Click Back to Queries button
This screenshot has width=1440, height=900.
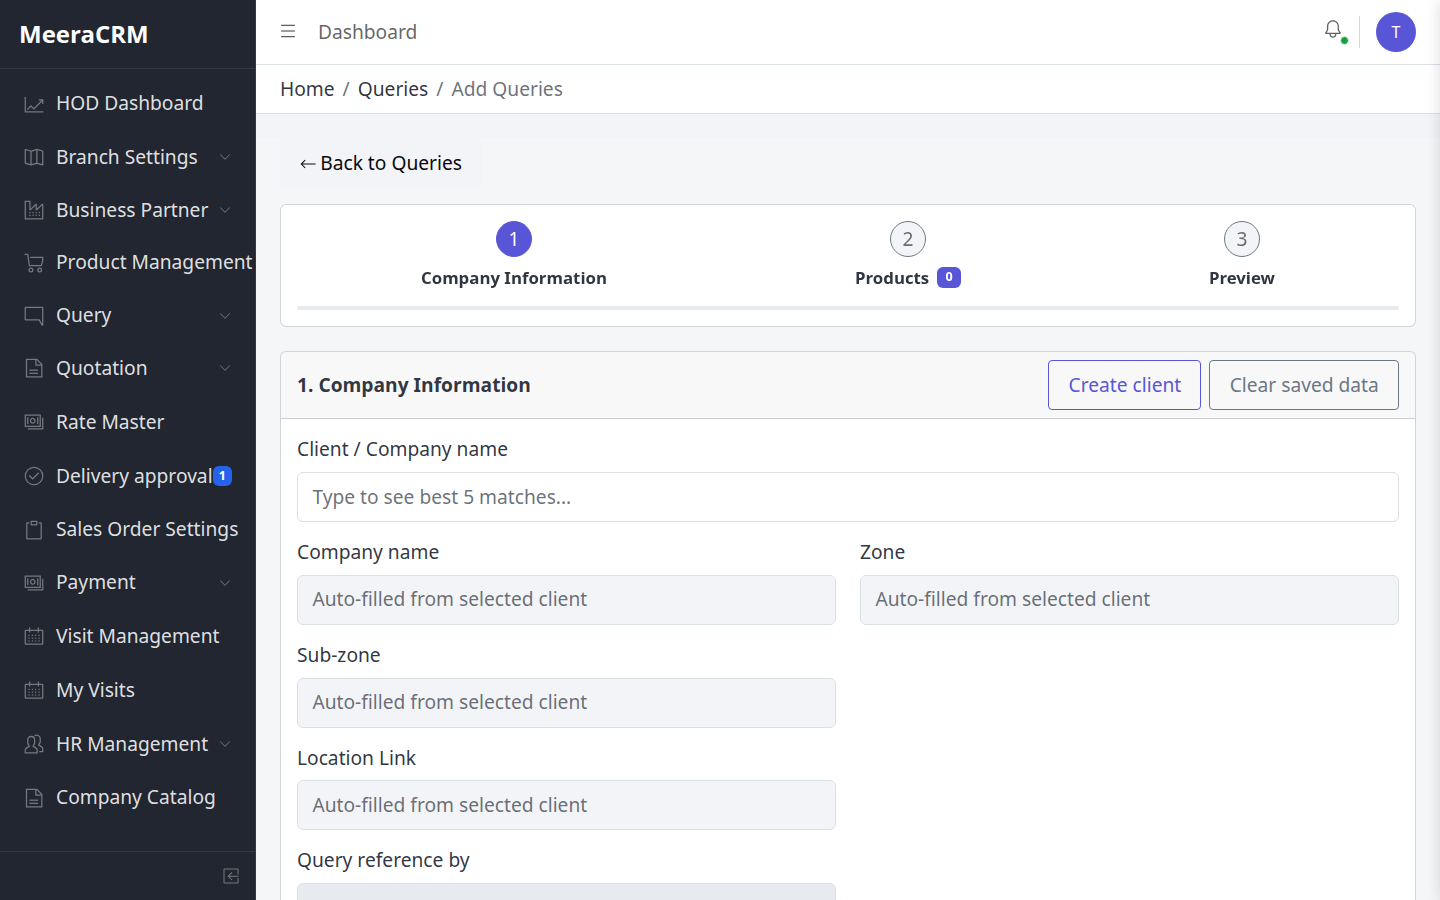click(381, 163)
